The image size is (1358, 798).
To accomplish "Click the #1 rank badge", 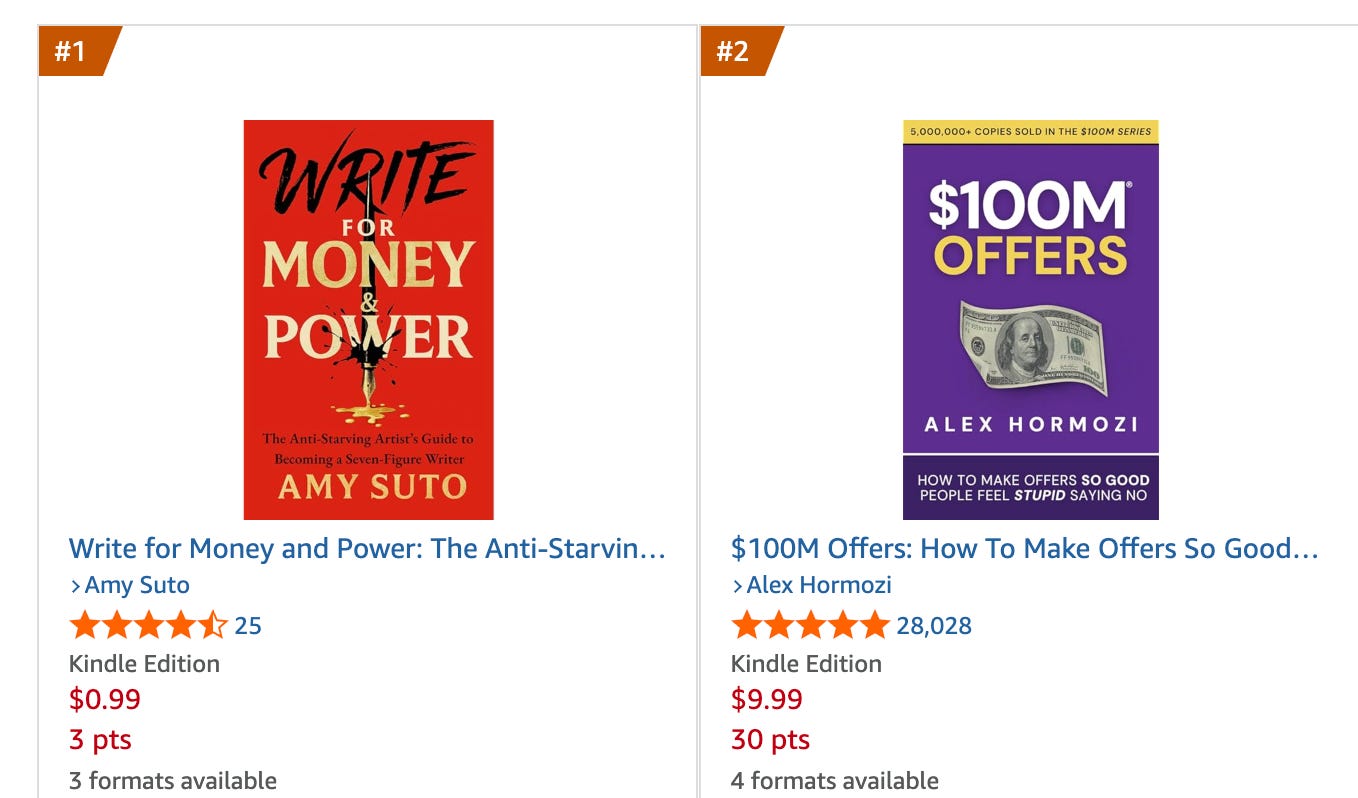I will [73, 51].
